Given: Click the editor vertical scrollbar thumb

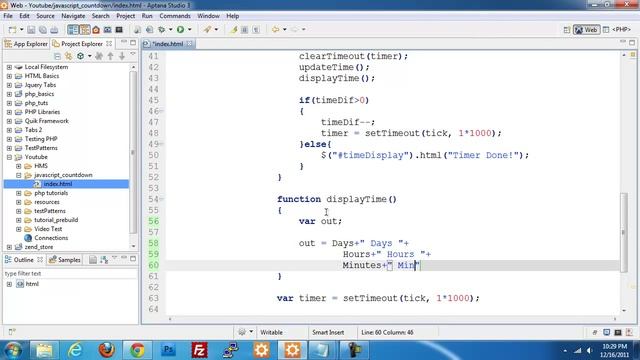Looking at the screenshot, I should 624,233.
